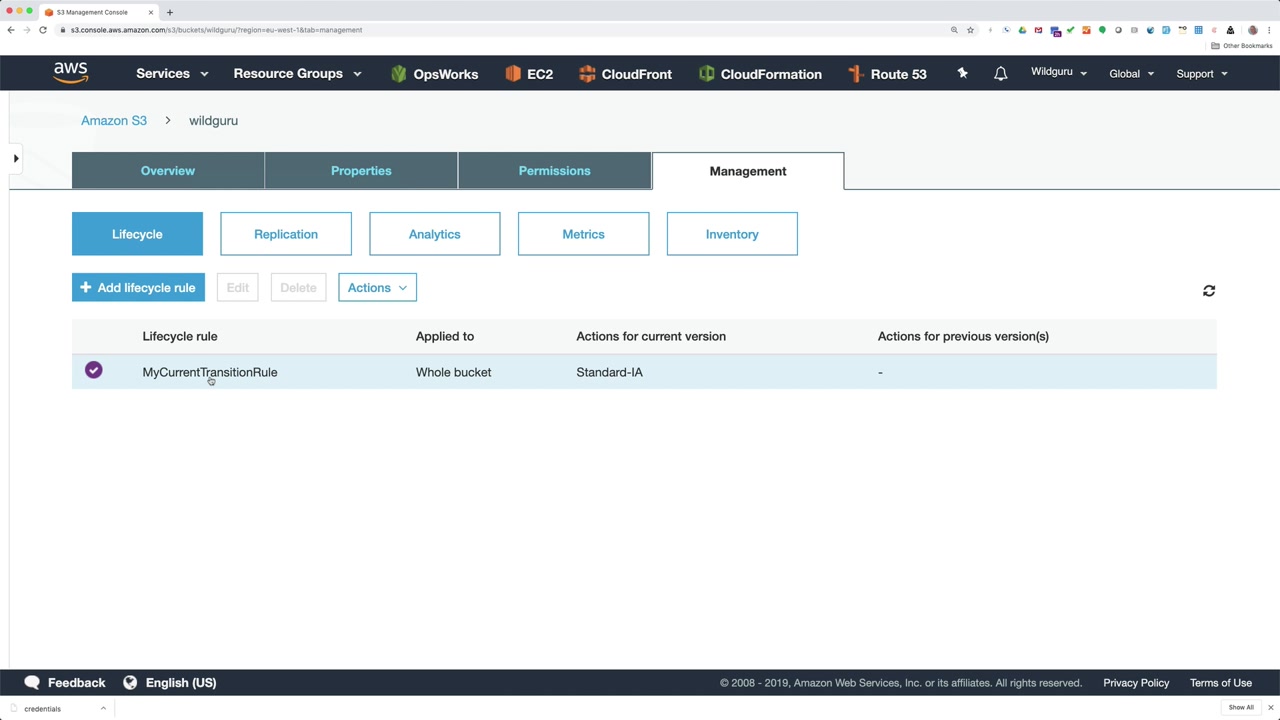Open the Wildguru account dropdown
This screenshot has width=1280, height=720.
click(1059, 72)
